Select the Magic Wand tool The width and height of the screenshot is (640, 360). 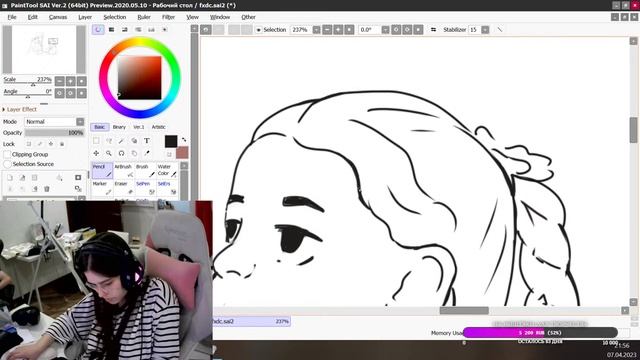(121, 141)
